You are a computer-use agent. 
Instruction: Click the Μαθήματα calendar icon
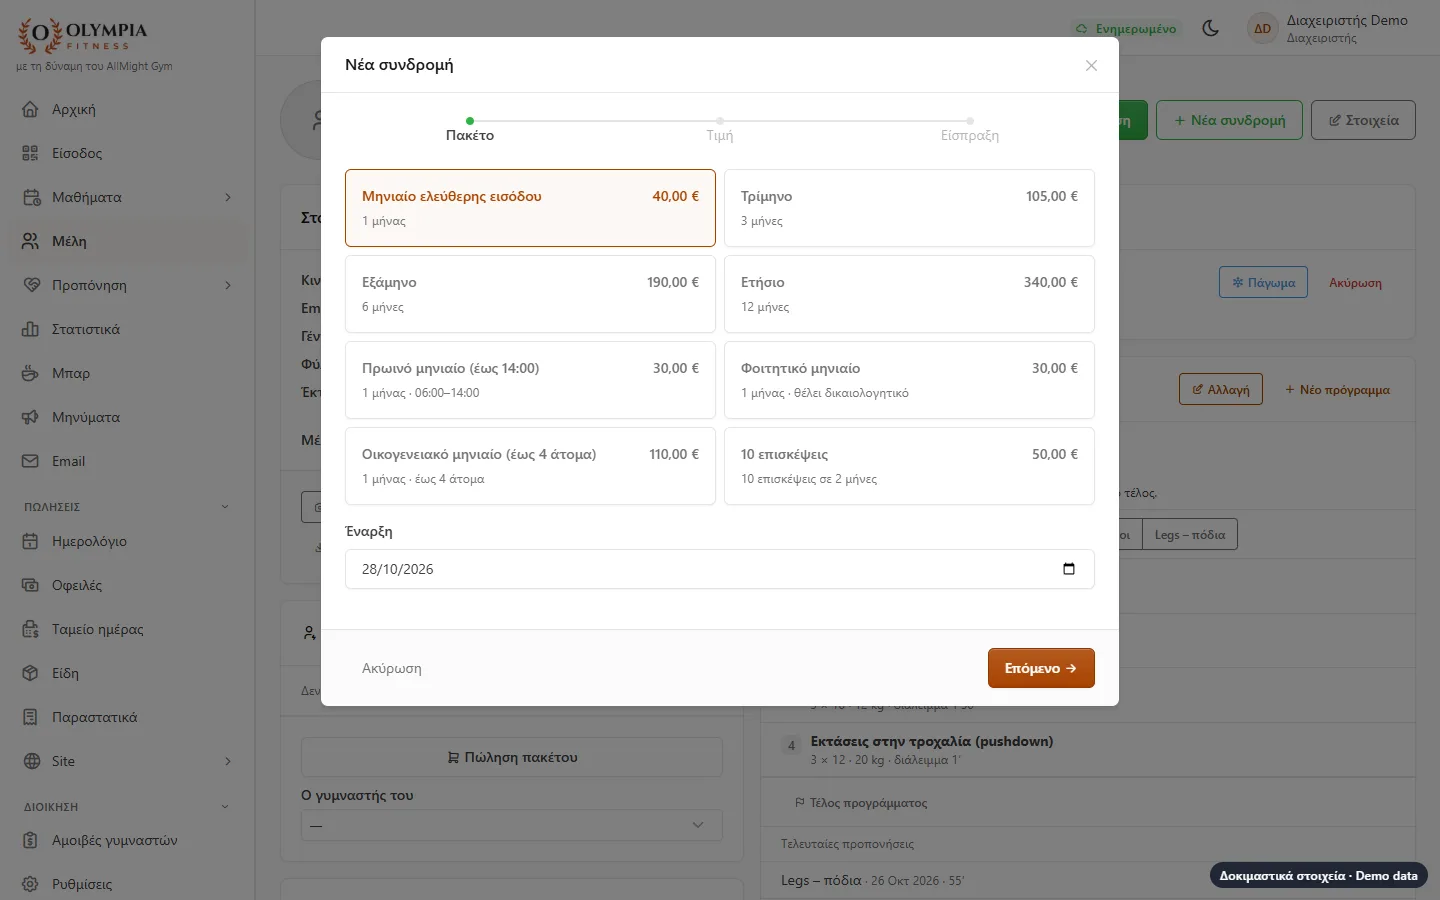pos(31,197)
